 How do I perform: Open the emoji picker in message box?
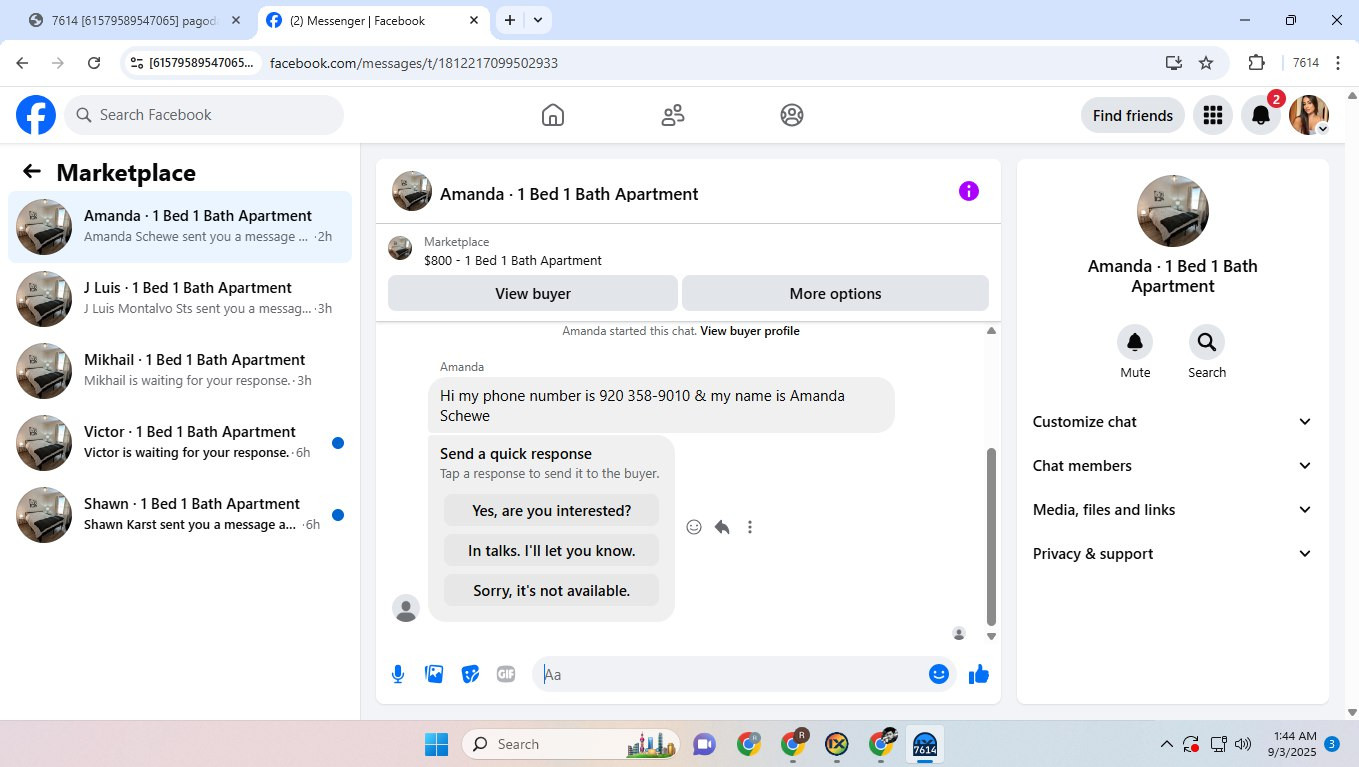click(x=938, y=674)
